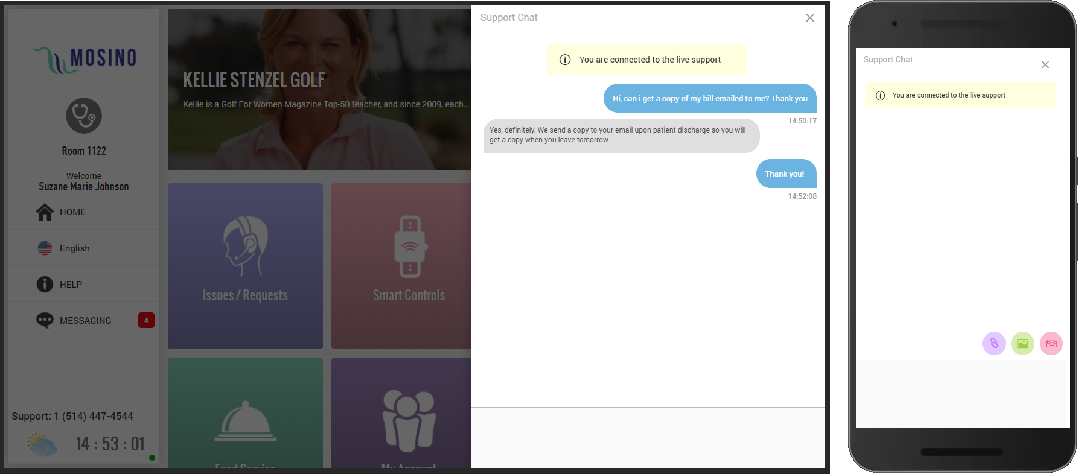Close the desktop Support Chat panel
Viewport: 1078px width, 475px height.
click(x=809, y=18)
